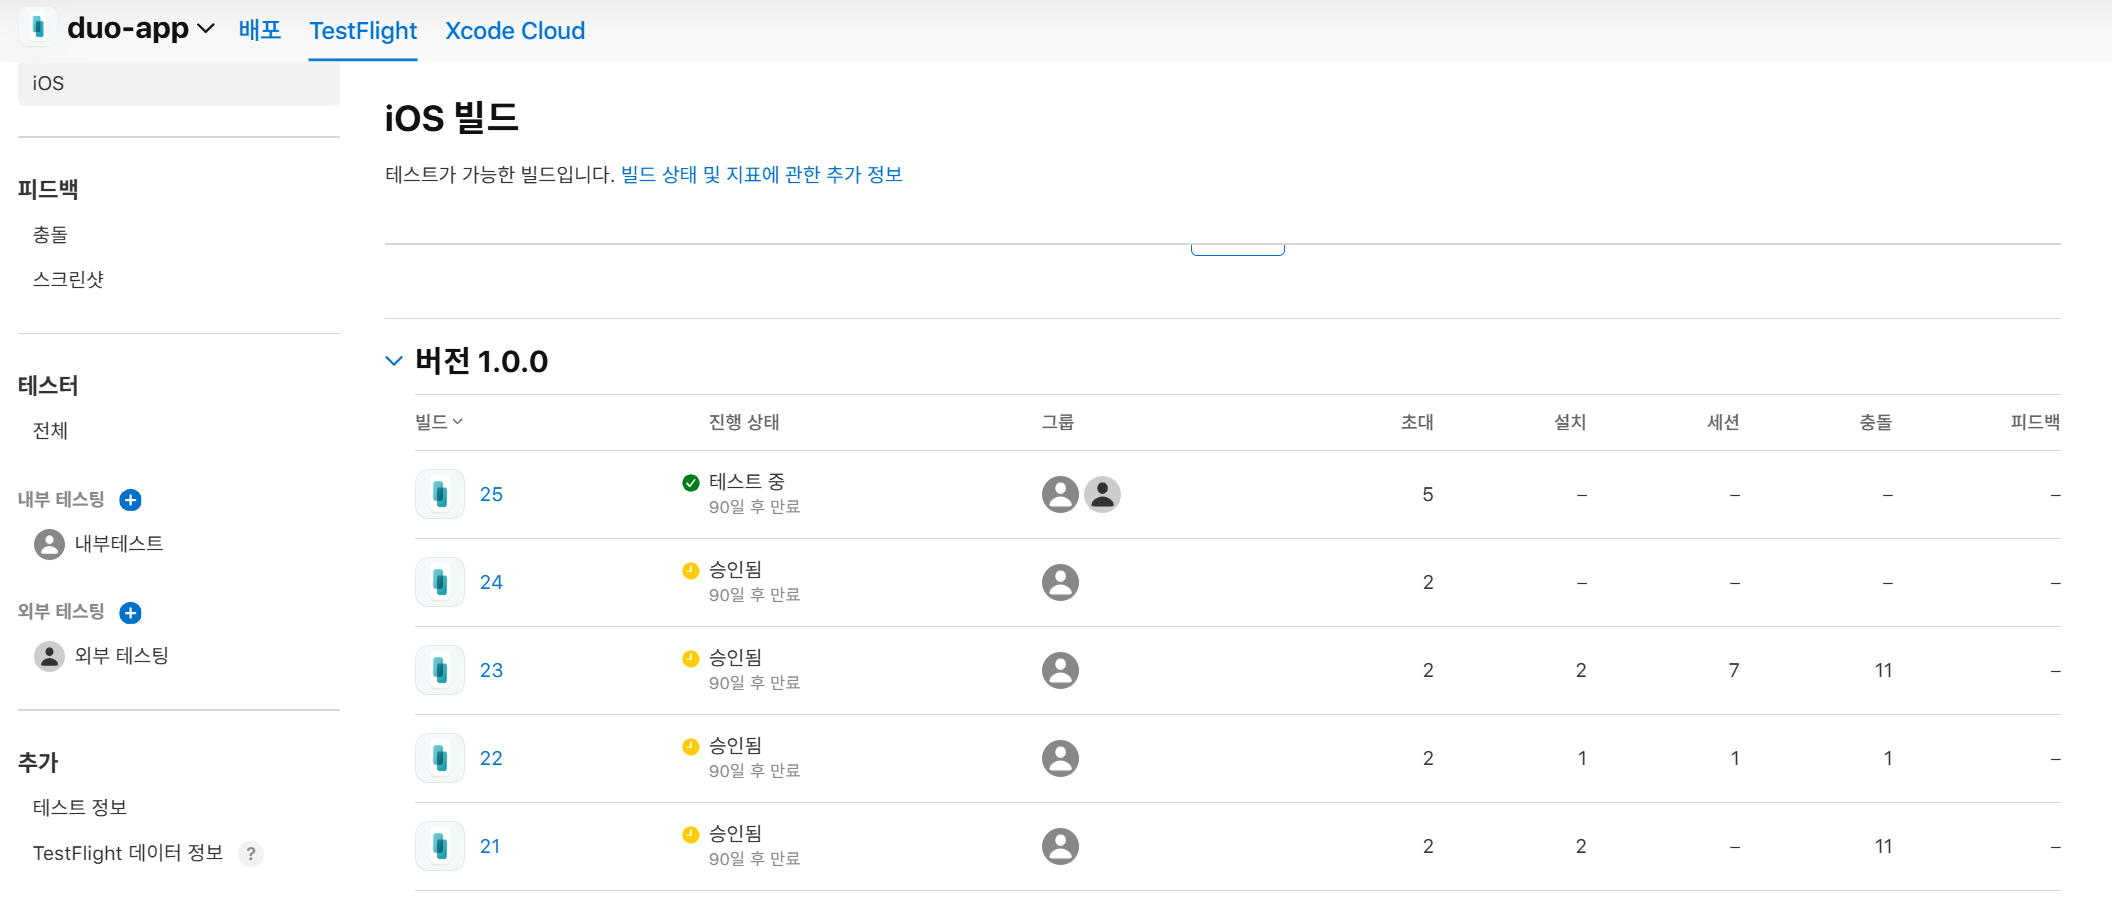Select 충돌 under feedback in sidebar
The height and width of the screenshot is (899, 2112).
point(50,235)
